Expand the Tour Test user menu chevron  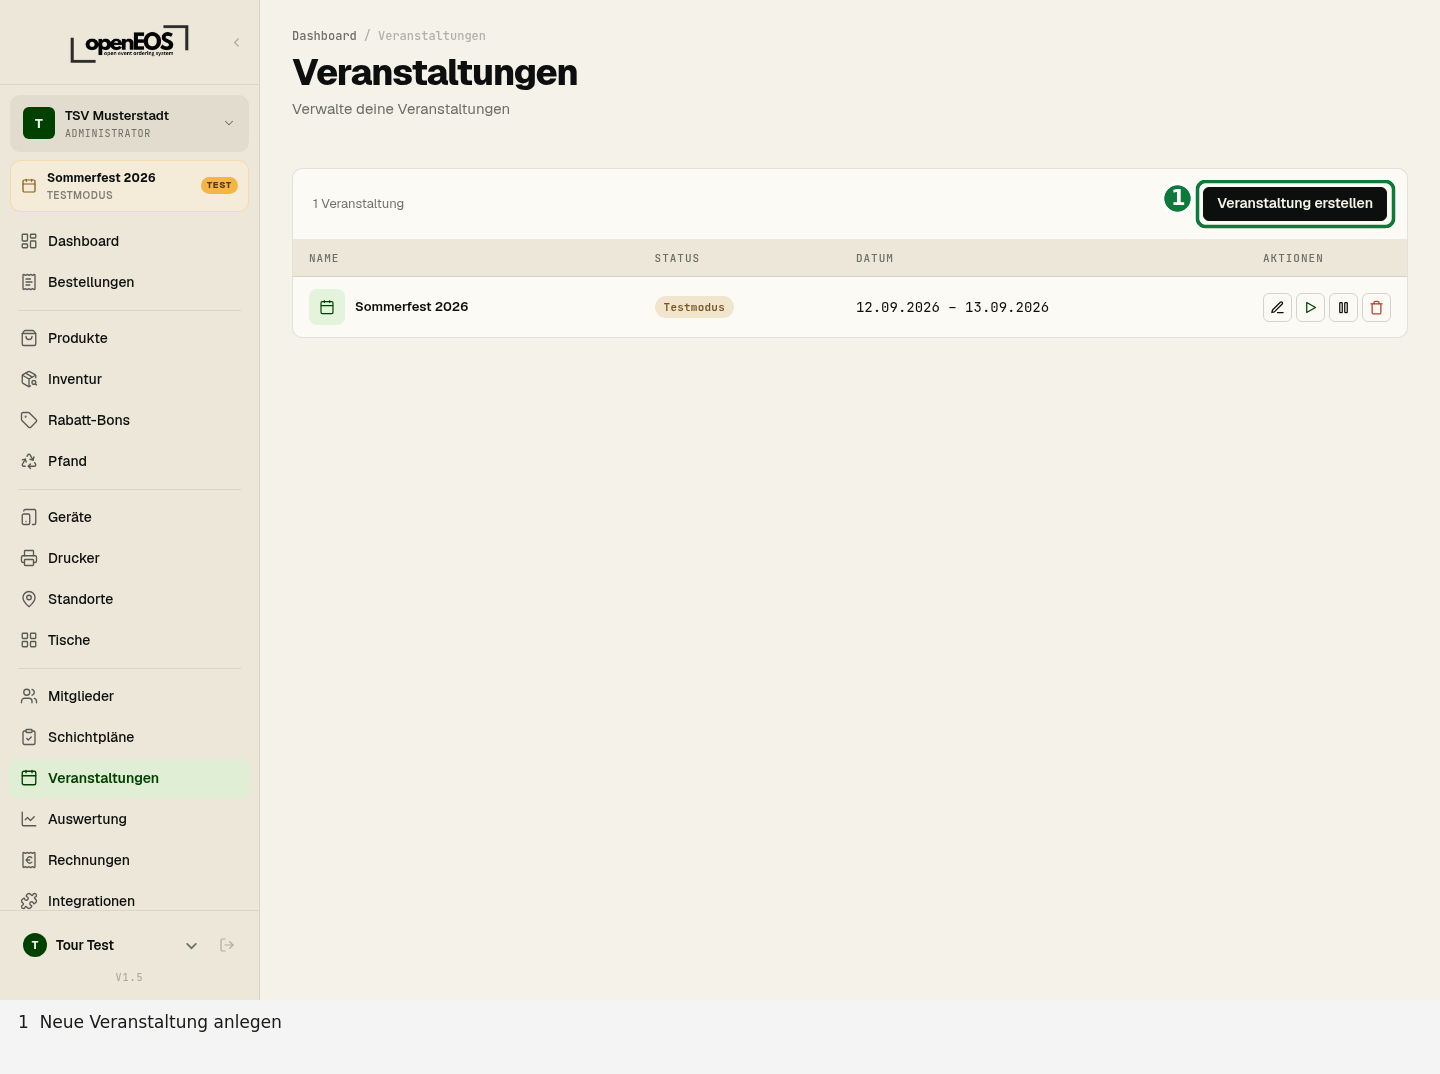191,945
